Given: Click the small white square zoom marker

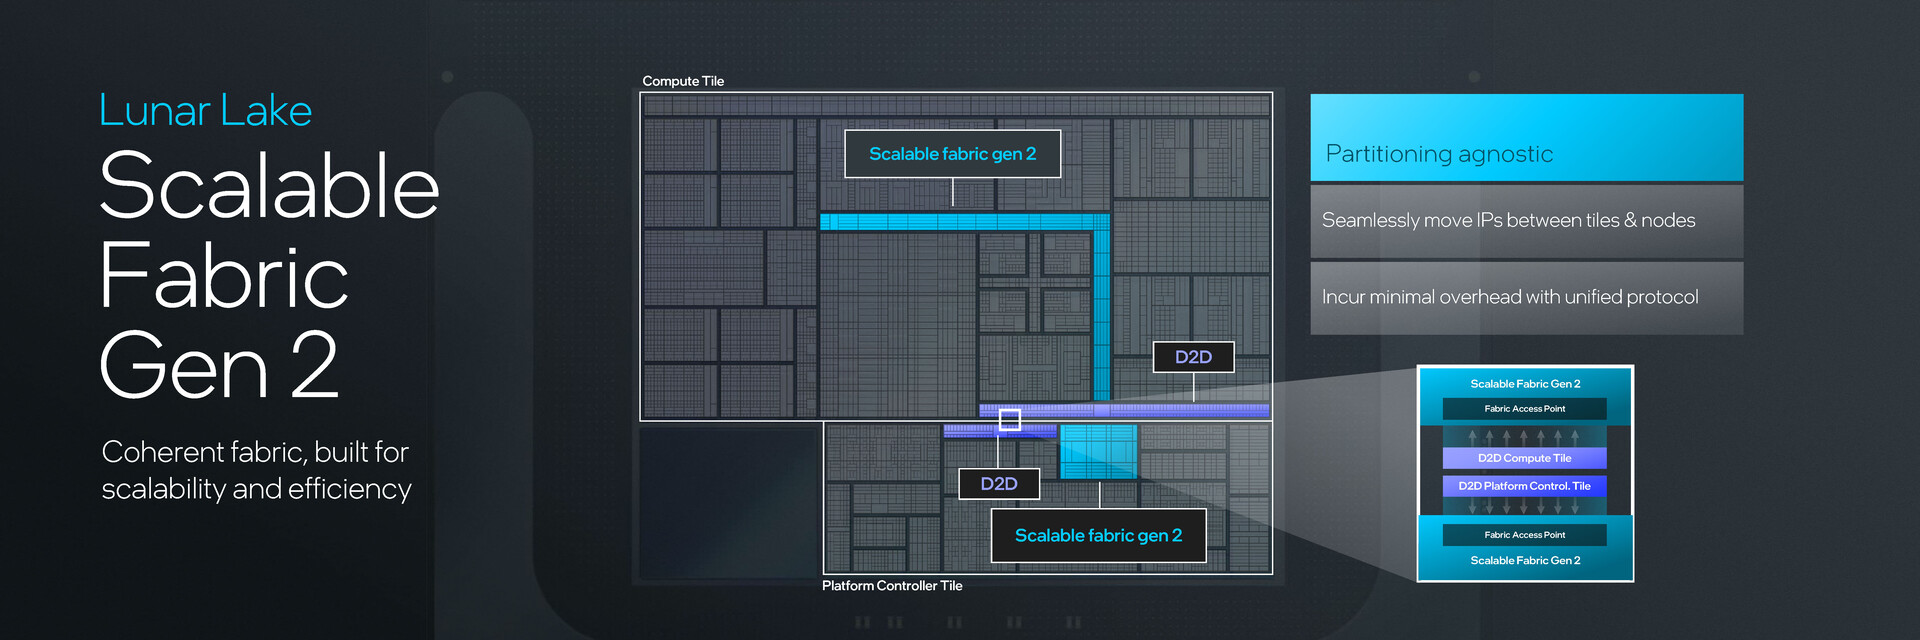Looking at the screenshot, I should 1010,420.
